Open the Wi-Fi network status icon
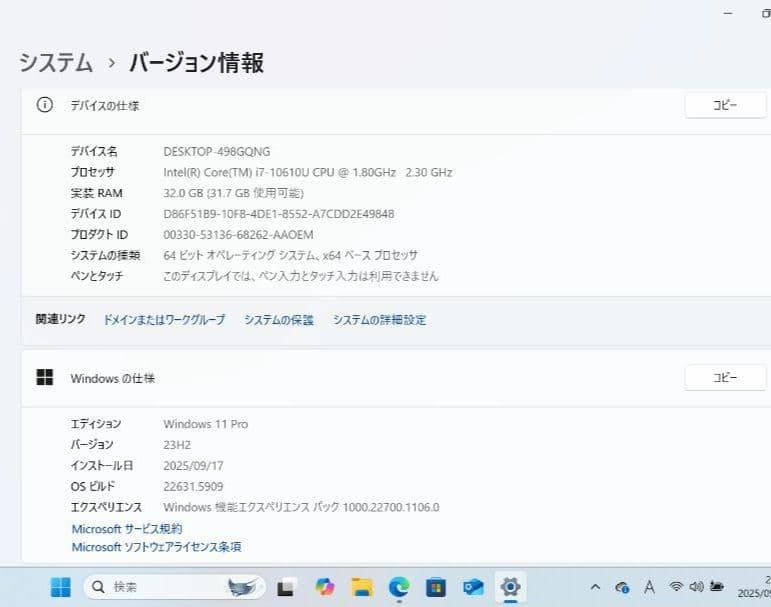The height and width of the screenshot is (607, 771). coord(677,587)
